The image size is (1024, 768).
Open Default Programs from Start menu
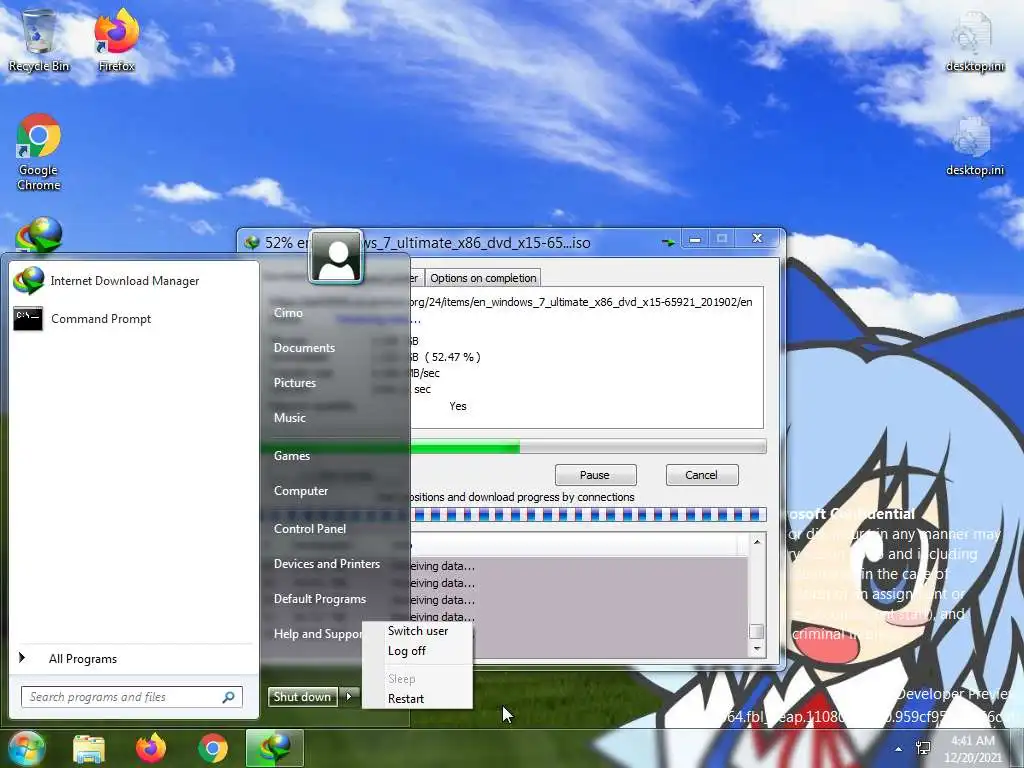pyautogui.click(x=319, y=599)
